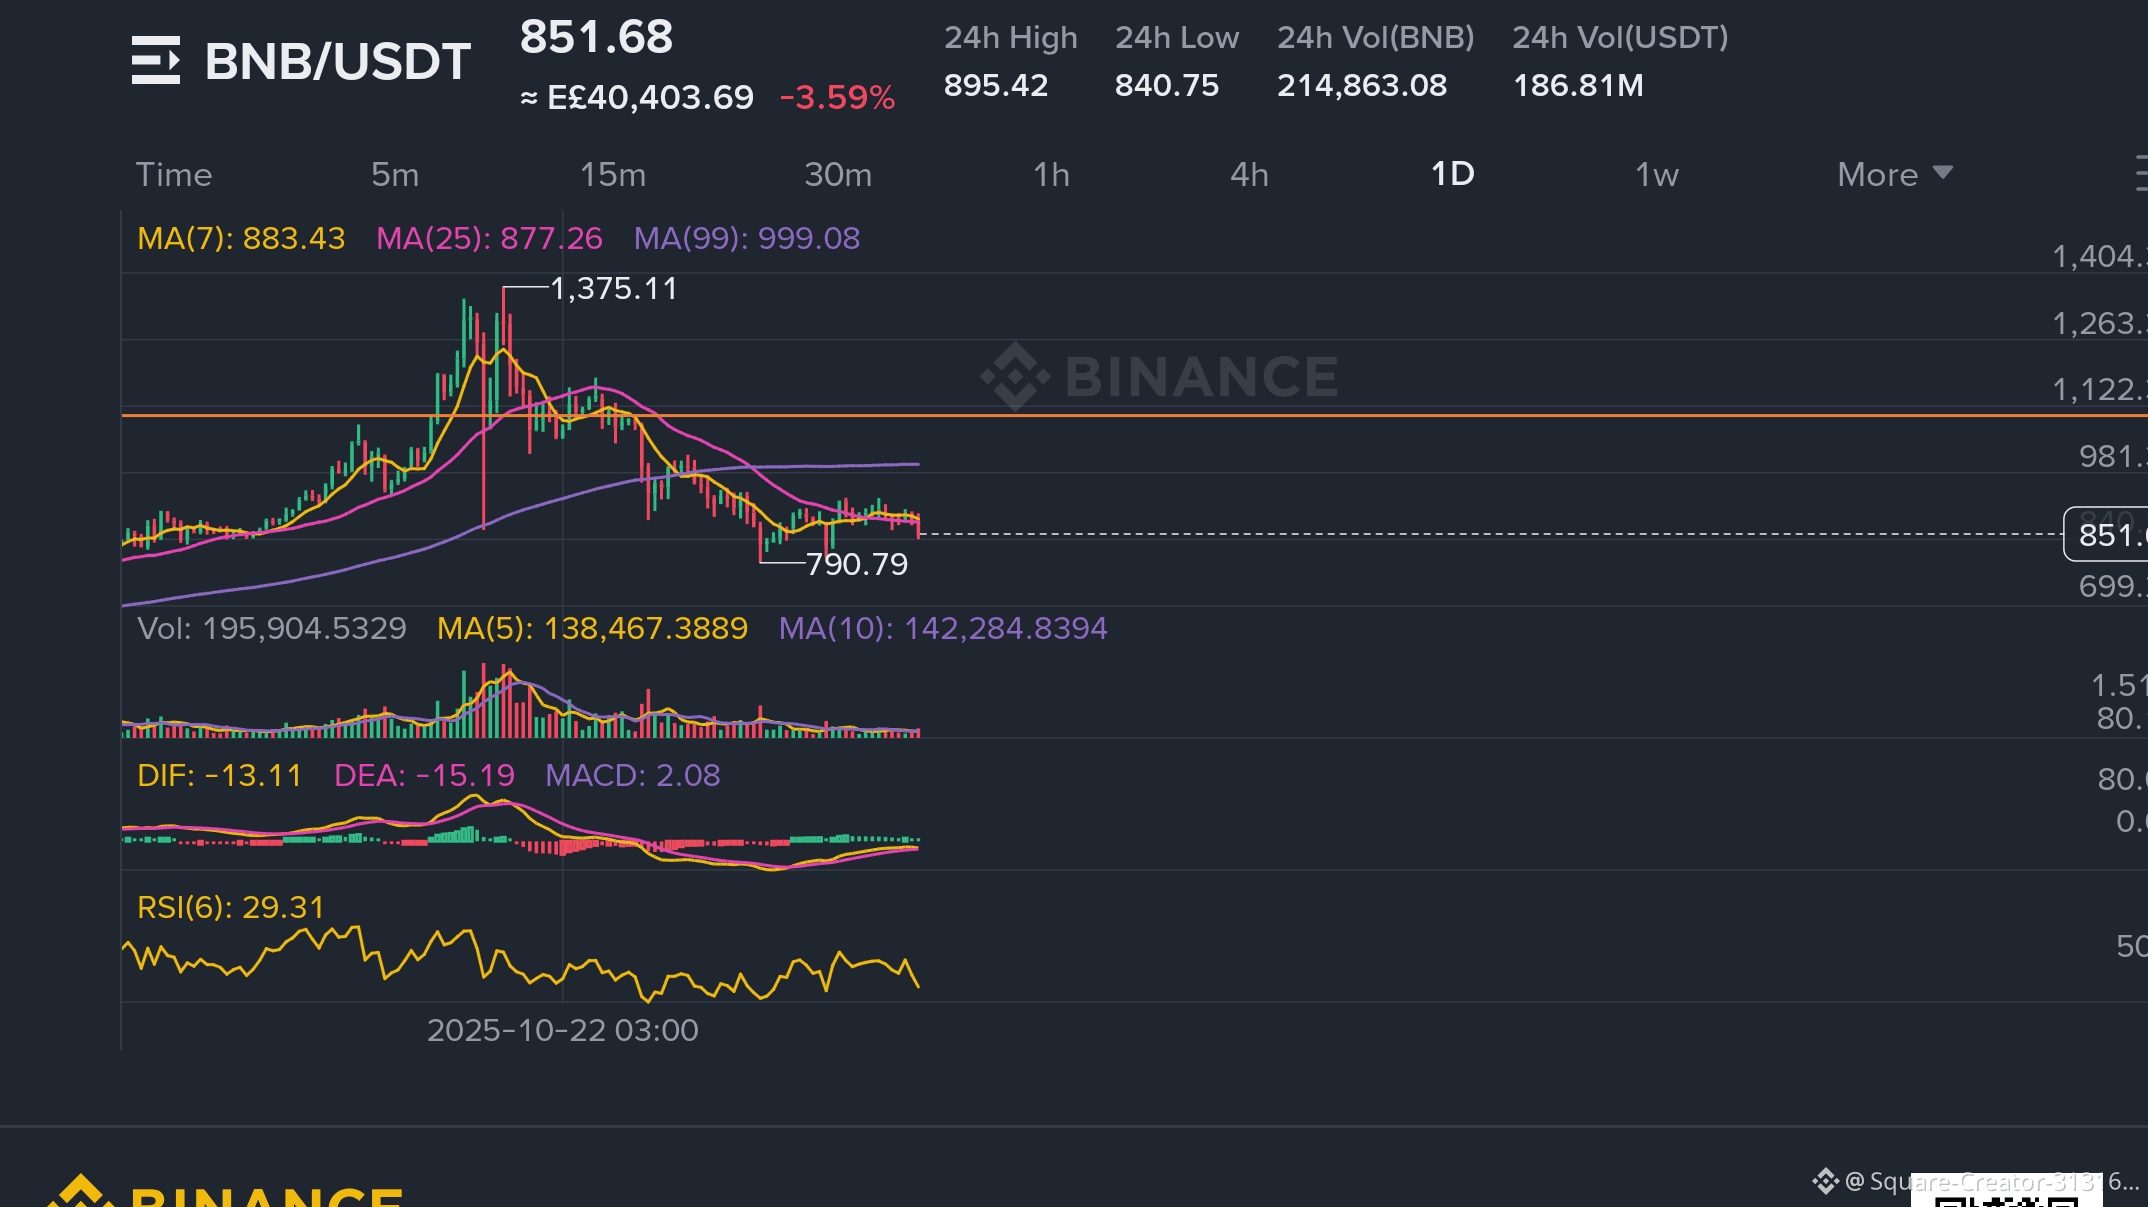Choose the 1h timeframe tab

click(x=1051, y=175)
